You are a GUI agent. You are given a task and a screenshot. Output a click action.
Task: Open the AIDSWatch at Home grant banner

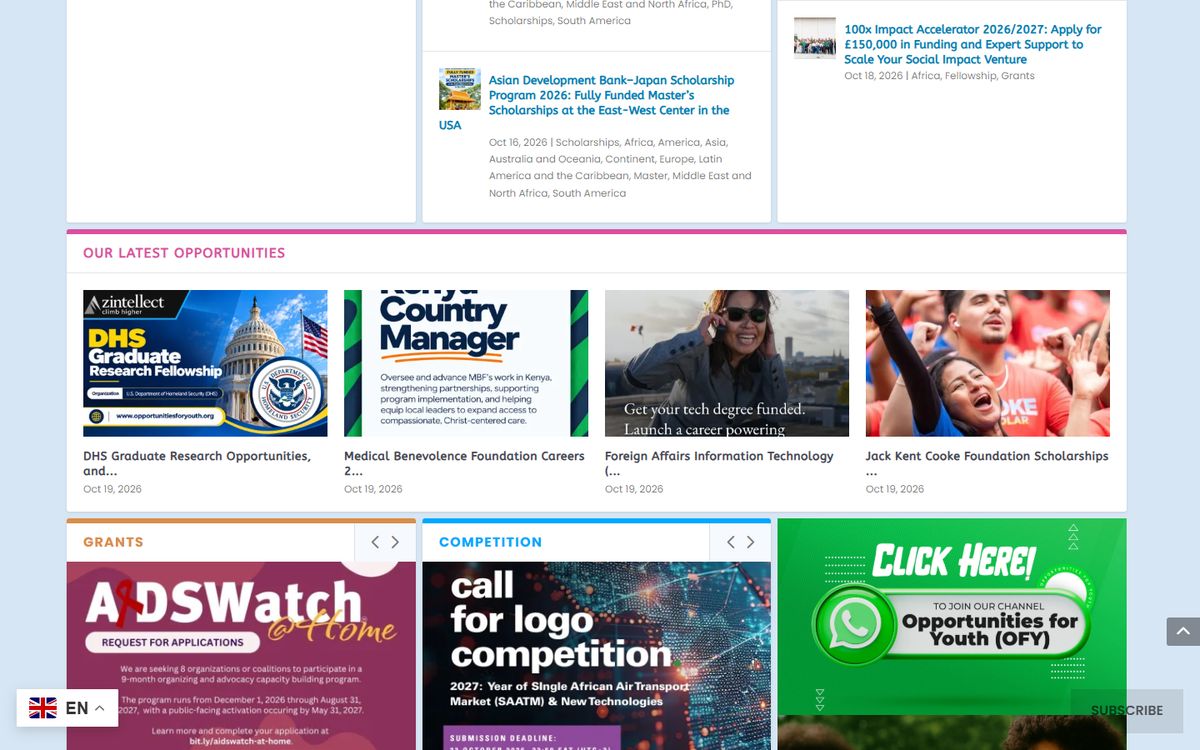[241, 656]
